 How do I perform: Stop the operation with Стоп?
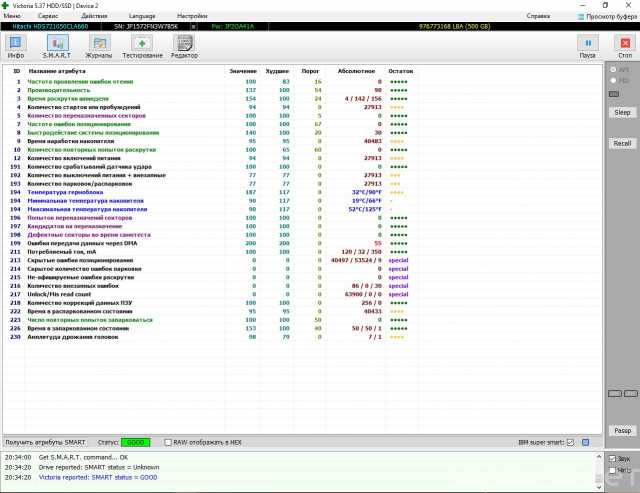point(625,47)
